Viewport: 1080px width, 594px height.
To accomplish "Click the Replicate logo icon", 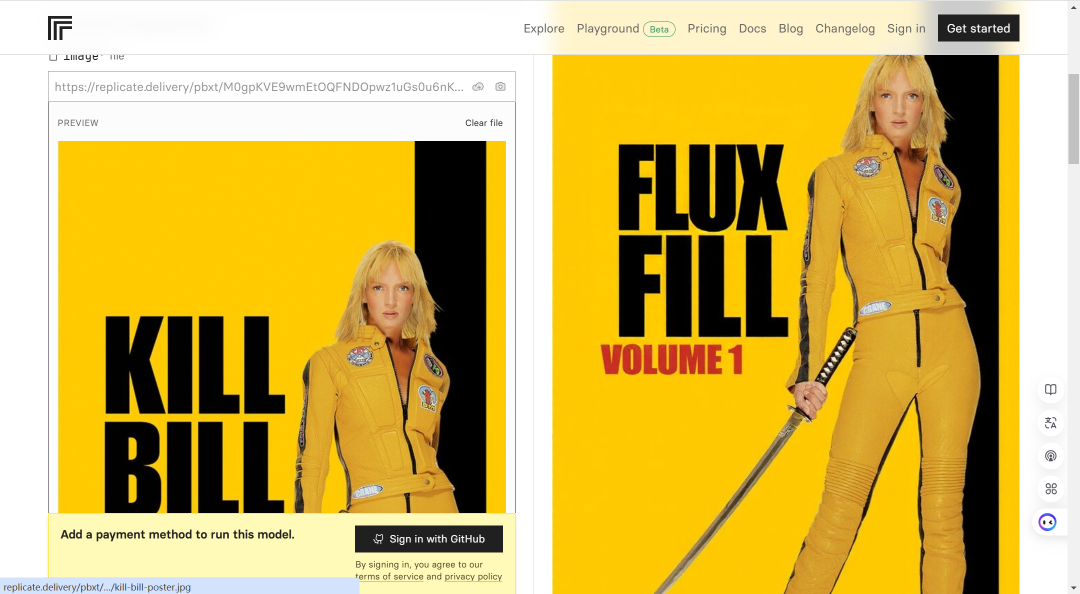I will (x=60, y=28).
